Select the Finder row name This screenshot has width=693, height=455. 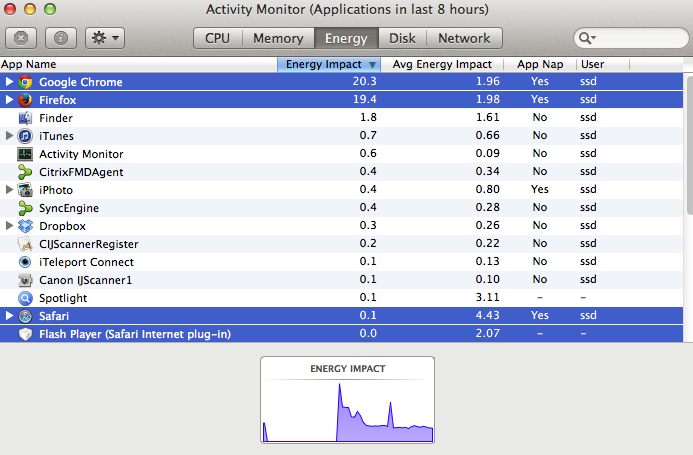pos(56,118)
